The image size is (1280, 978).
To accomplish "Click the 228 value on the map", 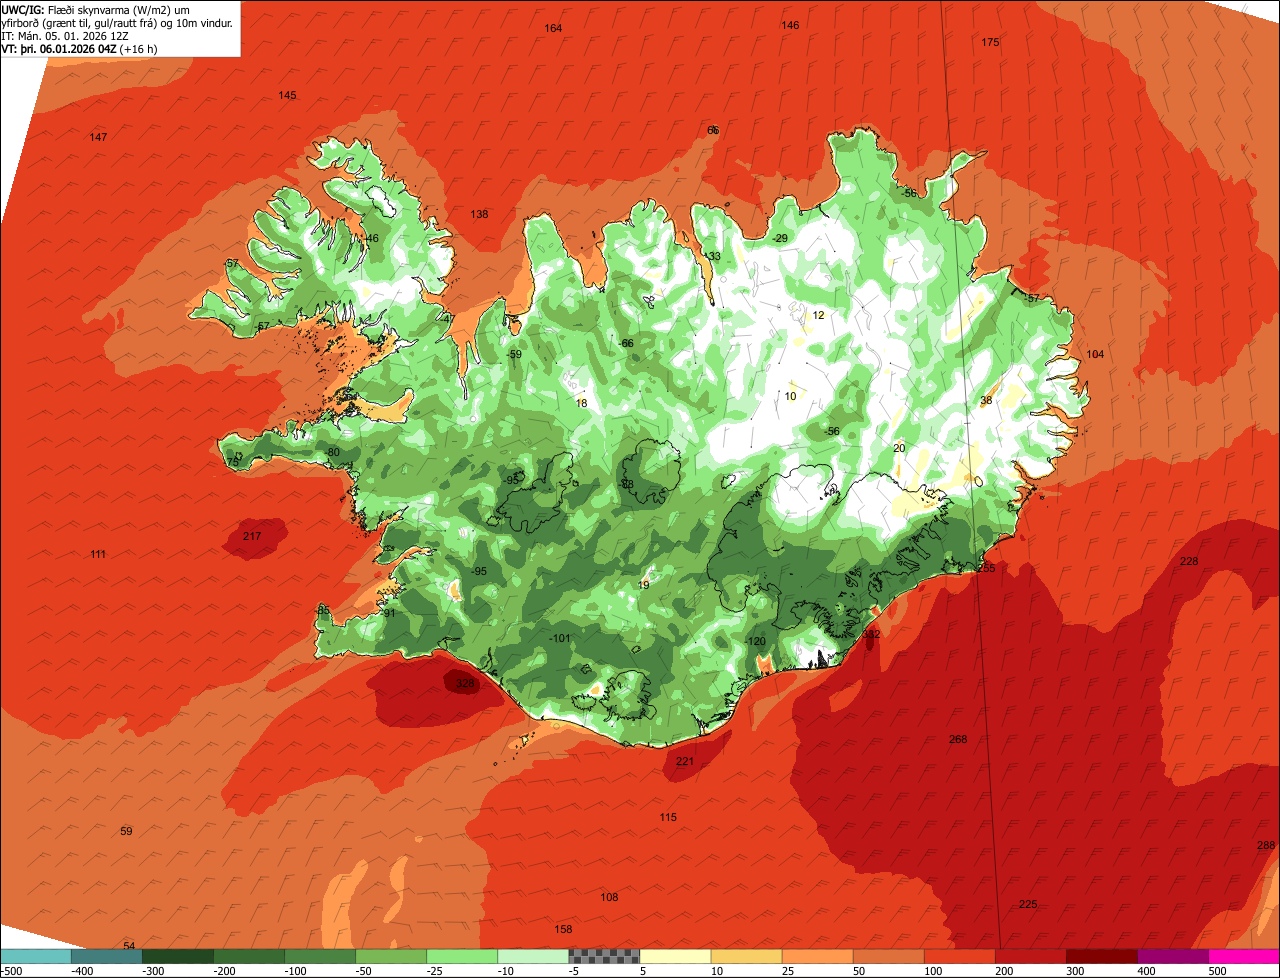I will pyautogui.click(x=1189, y=562).
